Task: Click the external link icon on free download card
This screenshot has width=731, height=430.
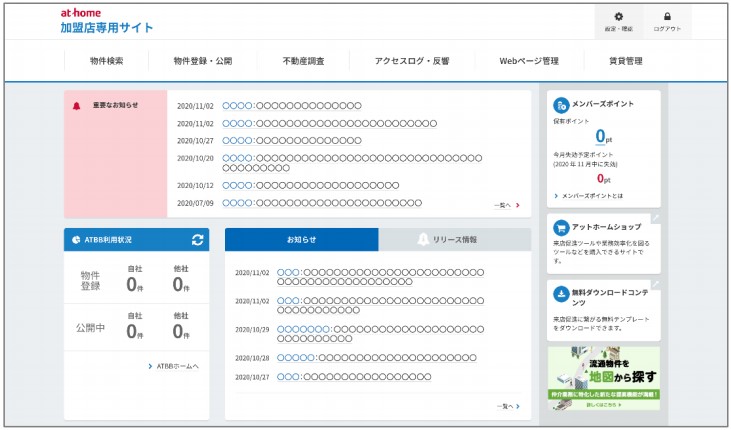Action: [655, 284]
